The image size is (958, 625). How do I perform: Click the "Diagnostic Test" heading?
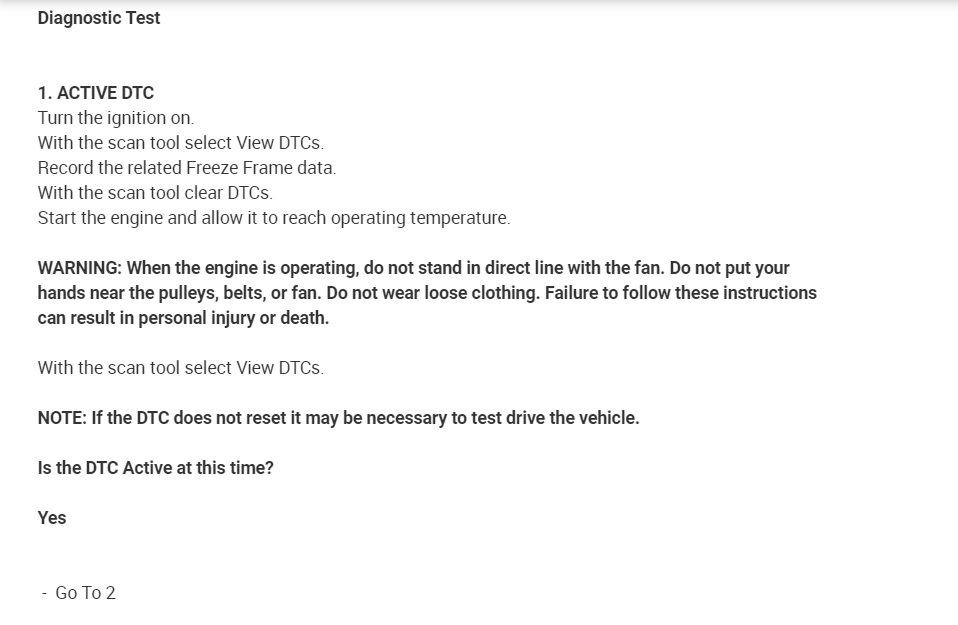tap(99, 18)
